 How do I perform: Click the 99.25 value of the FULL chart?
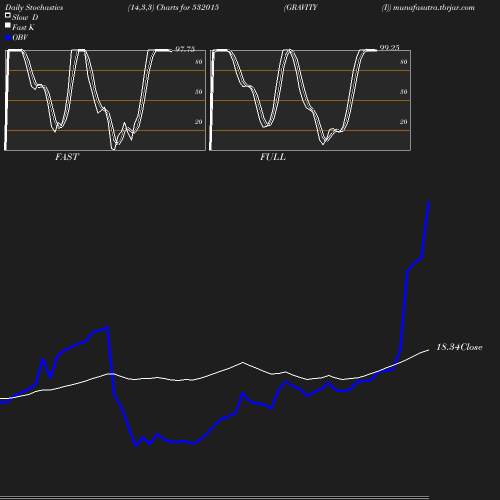point(389,48)
